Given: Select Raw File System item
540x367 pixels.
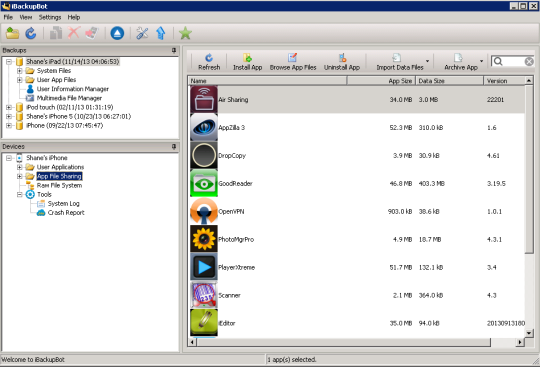Looking at the screenshot, I should click(59, 185).
